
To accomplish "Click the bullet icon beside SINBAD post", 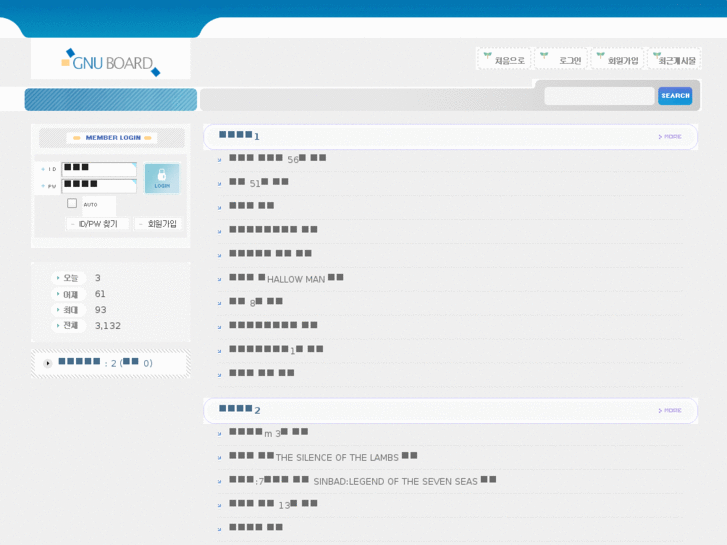I will tap(220, 481).
